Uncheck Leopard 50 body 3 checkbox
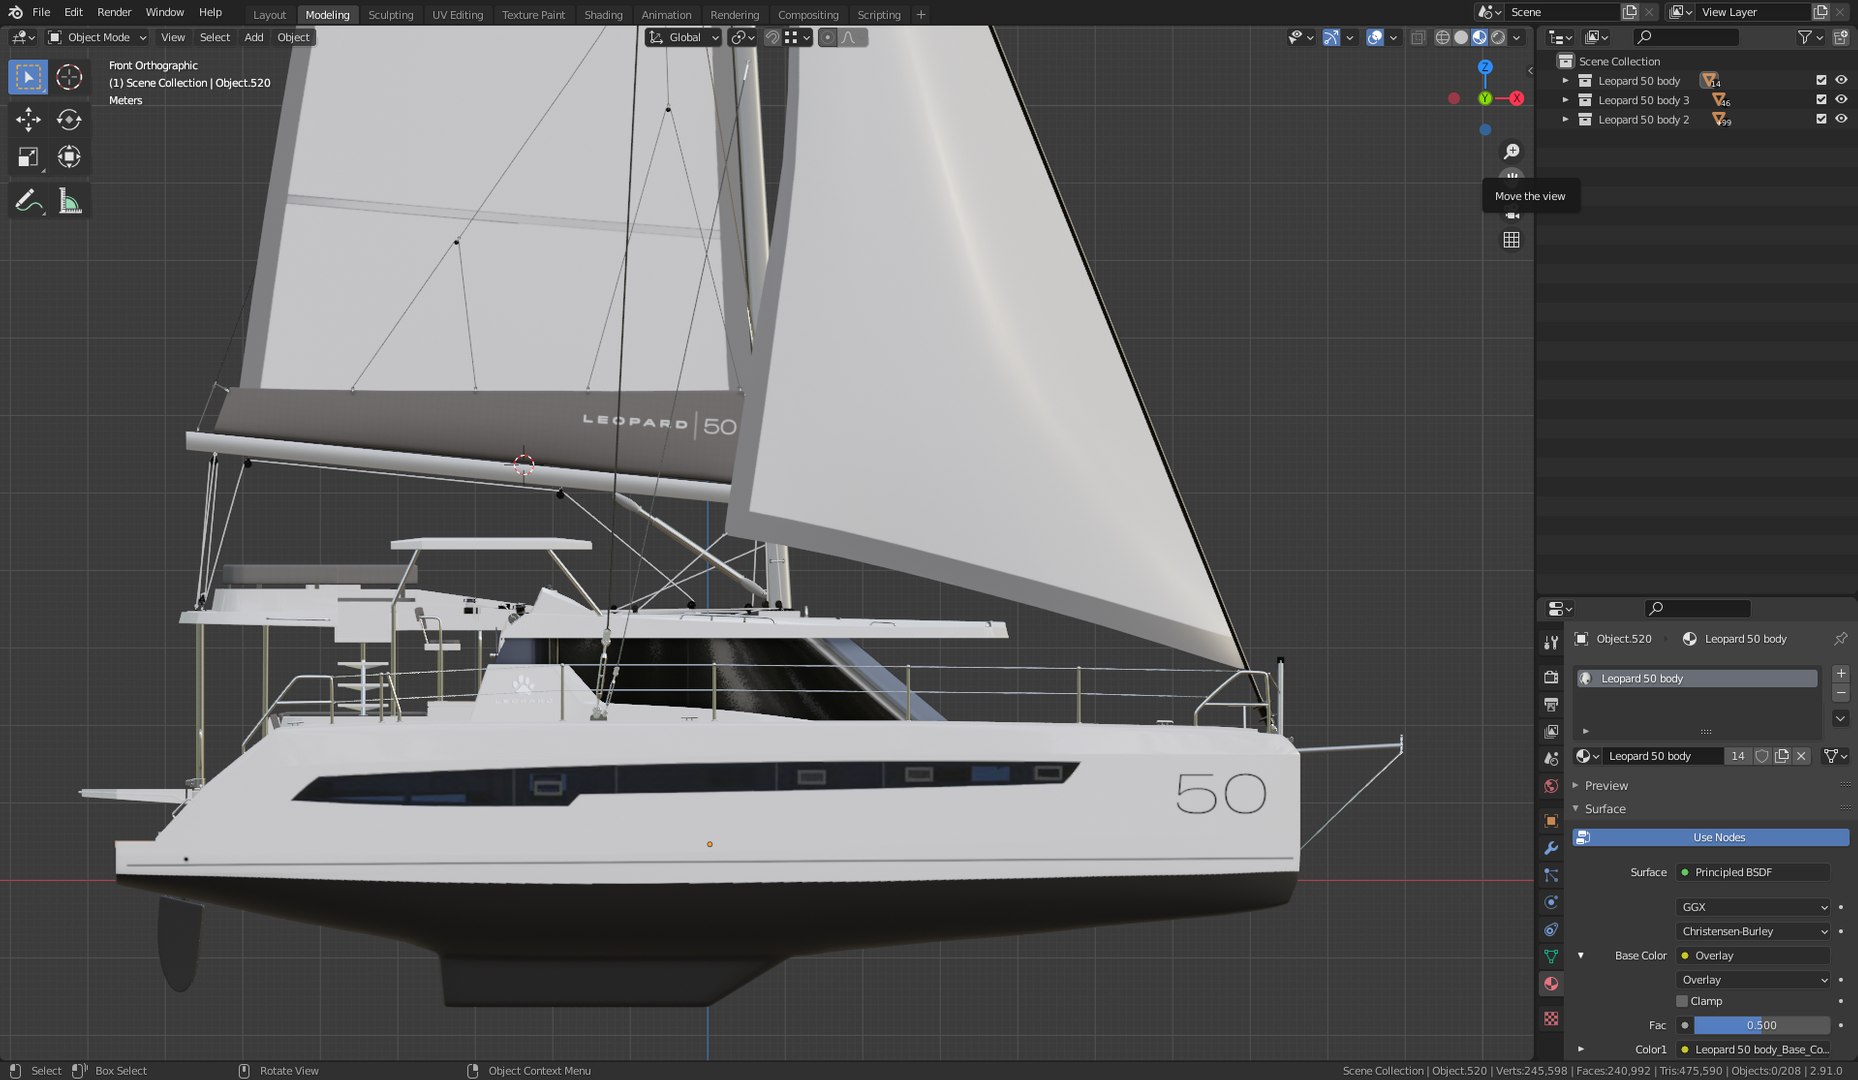 click(x=1821, y=100)
